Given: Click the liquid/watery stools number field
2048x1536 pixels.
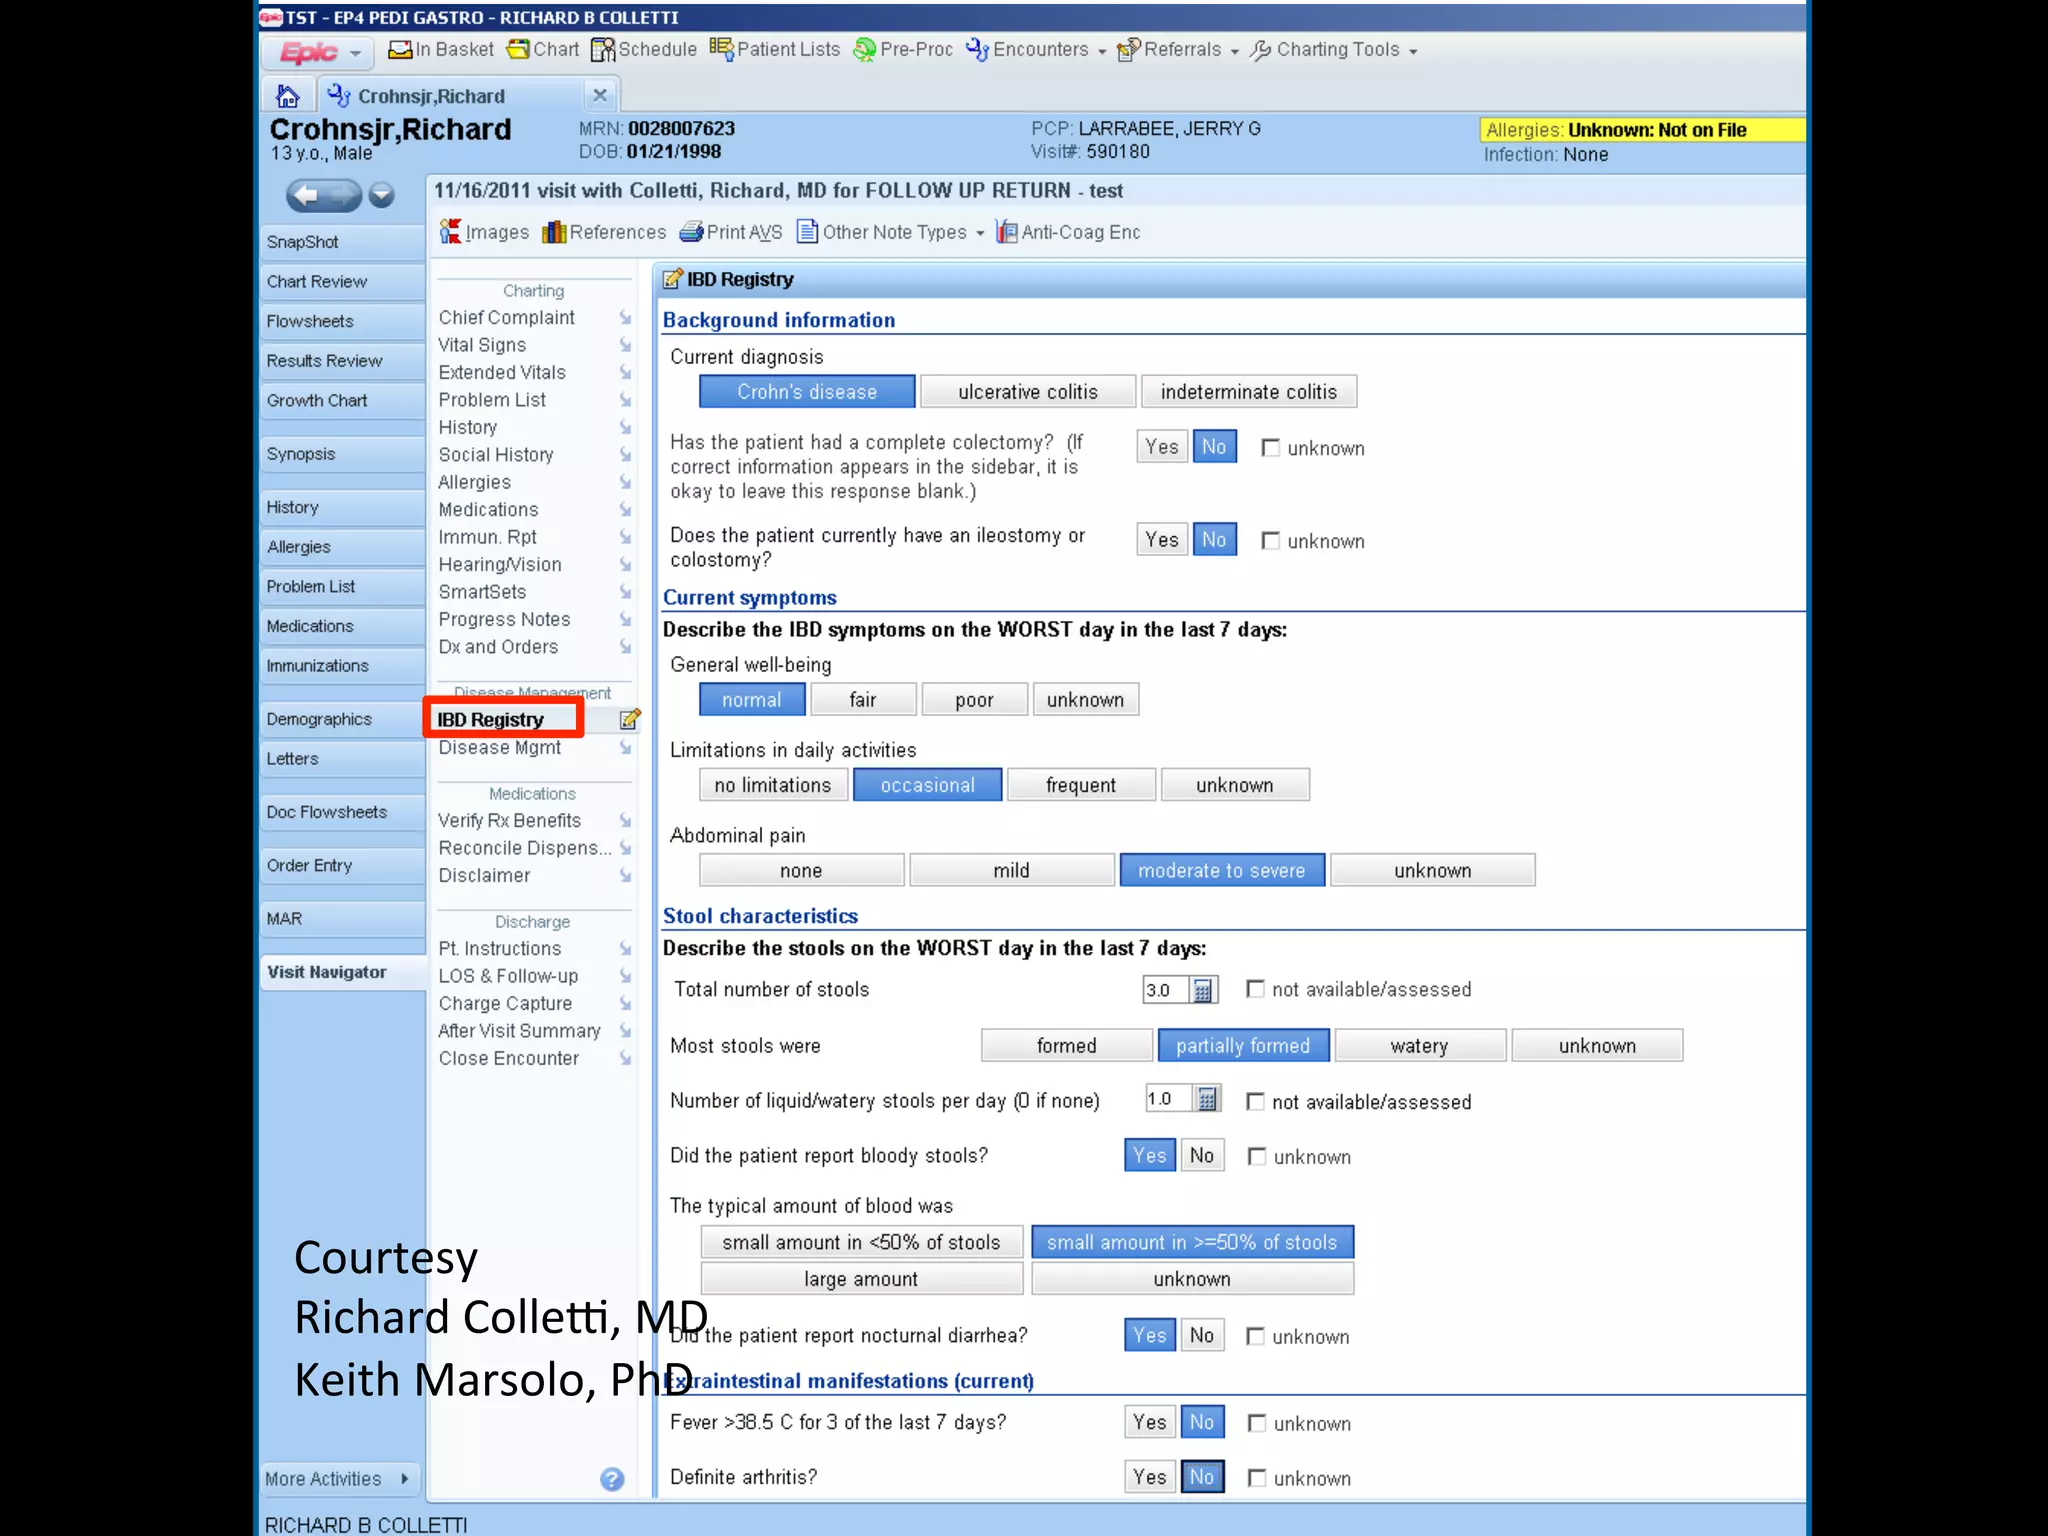Looking at the screenshot, I should coord(1167,1099).
